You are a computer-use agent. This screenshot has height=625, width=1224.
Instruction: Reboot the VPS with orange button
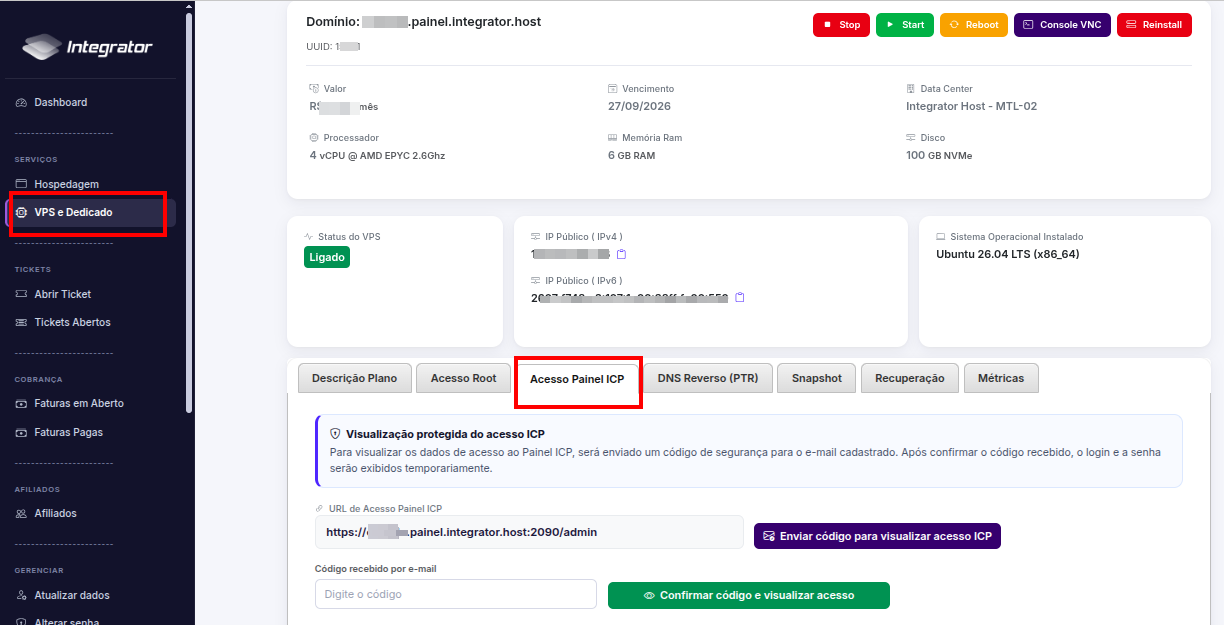click(974, 25)
